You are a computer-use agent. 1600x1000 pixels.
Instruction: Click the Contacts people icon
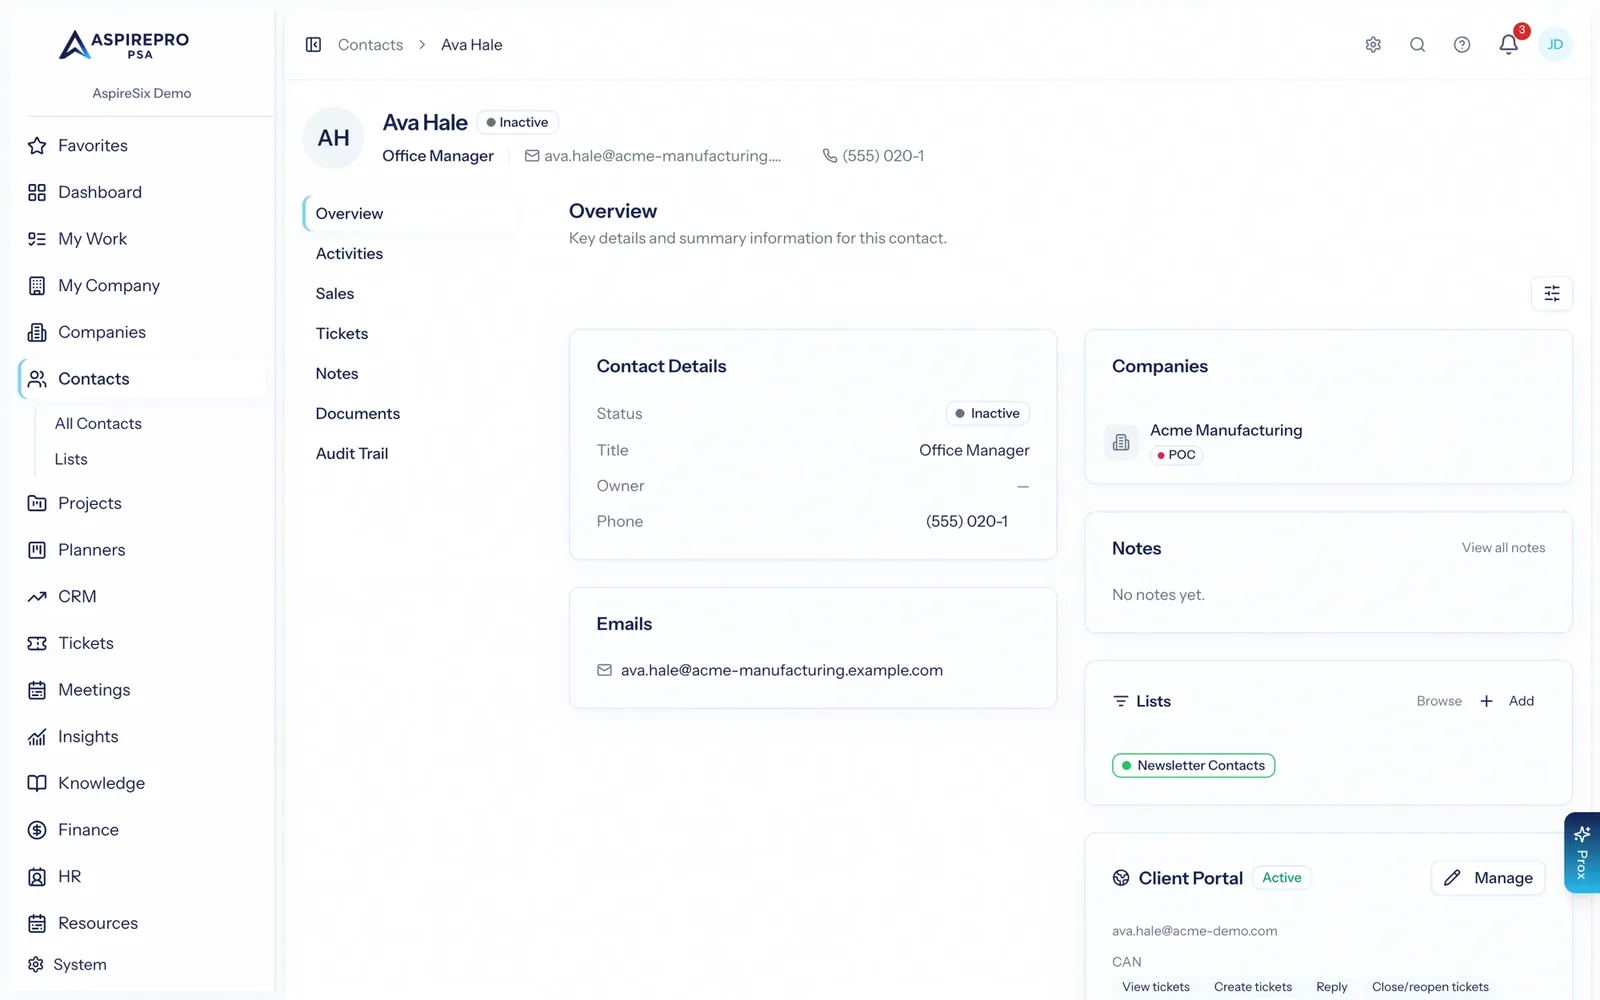tap(37, 379)
